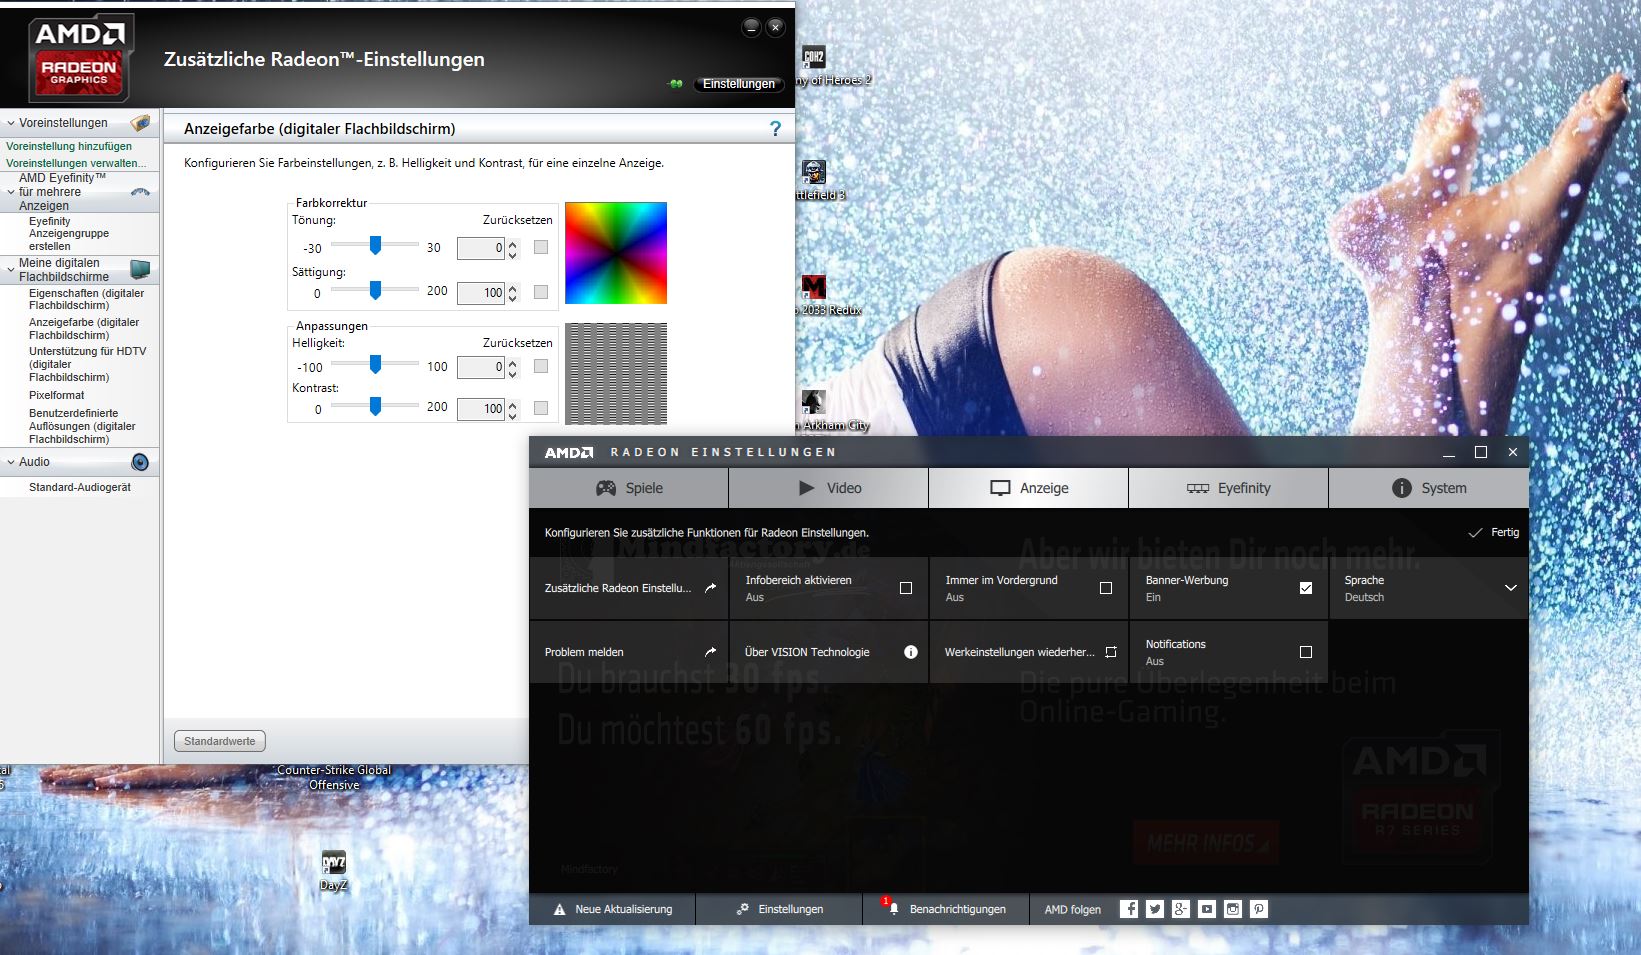Go to the System tab
The height and width of the screenshot is (955, 1641).
pos(1429,488)
